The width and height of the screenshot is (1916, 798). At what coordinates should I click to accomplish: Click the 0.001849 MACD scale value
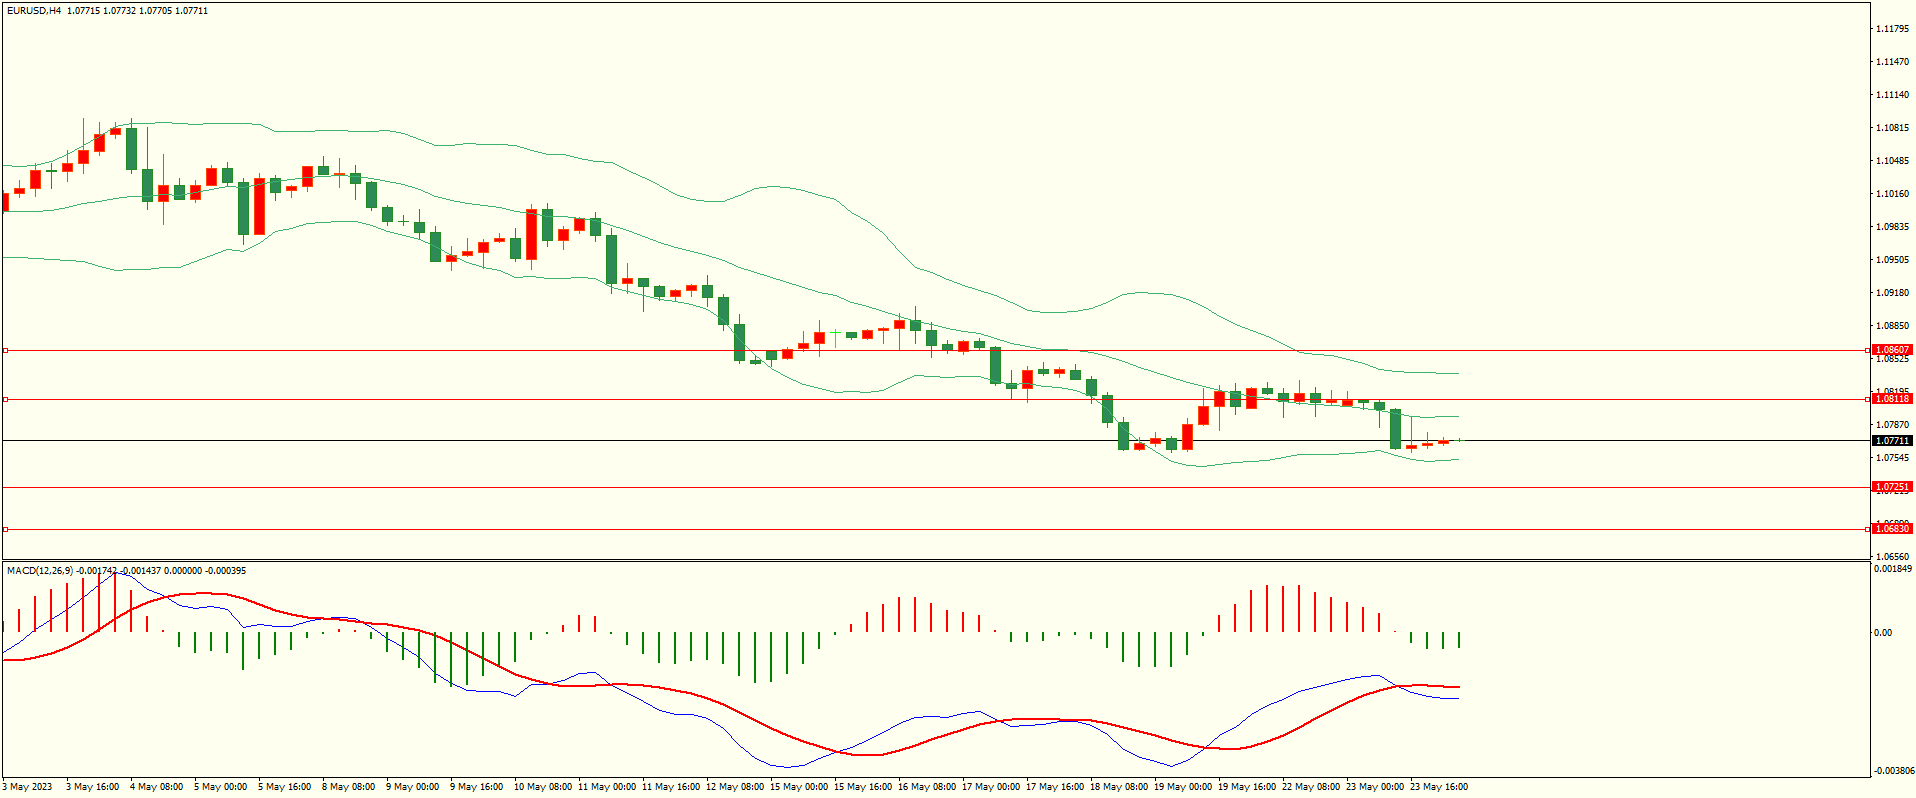click(x=1893, y=568)
